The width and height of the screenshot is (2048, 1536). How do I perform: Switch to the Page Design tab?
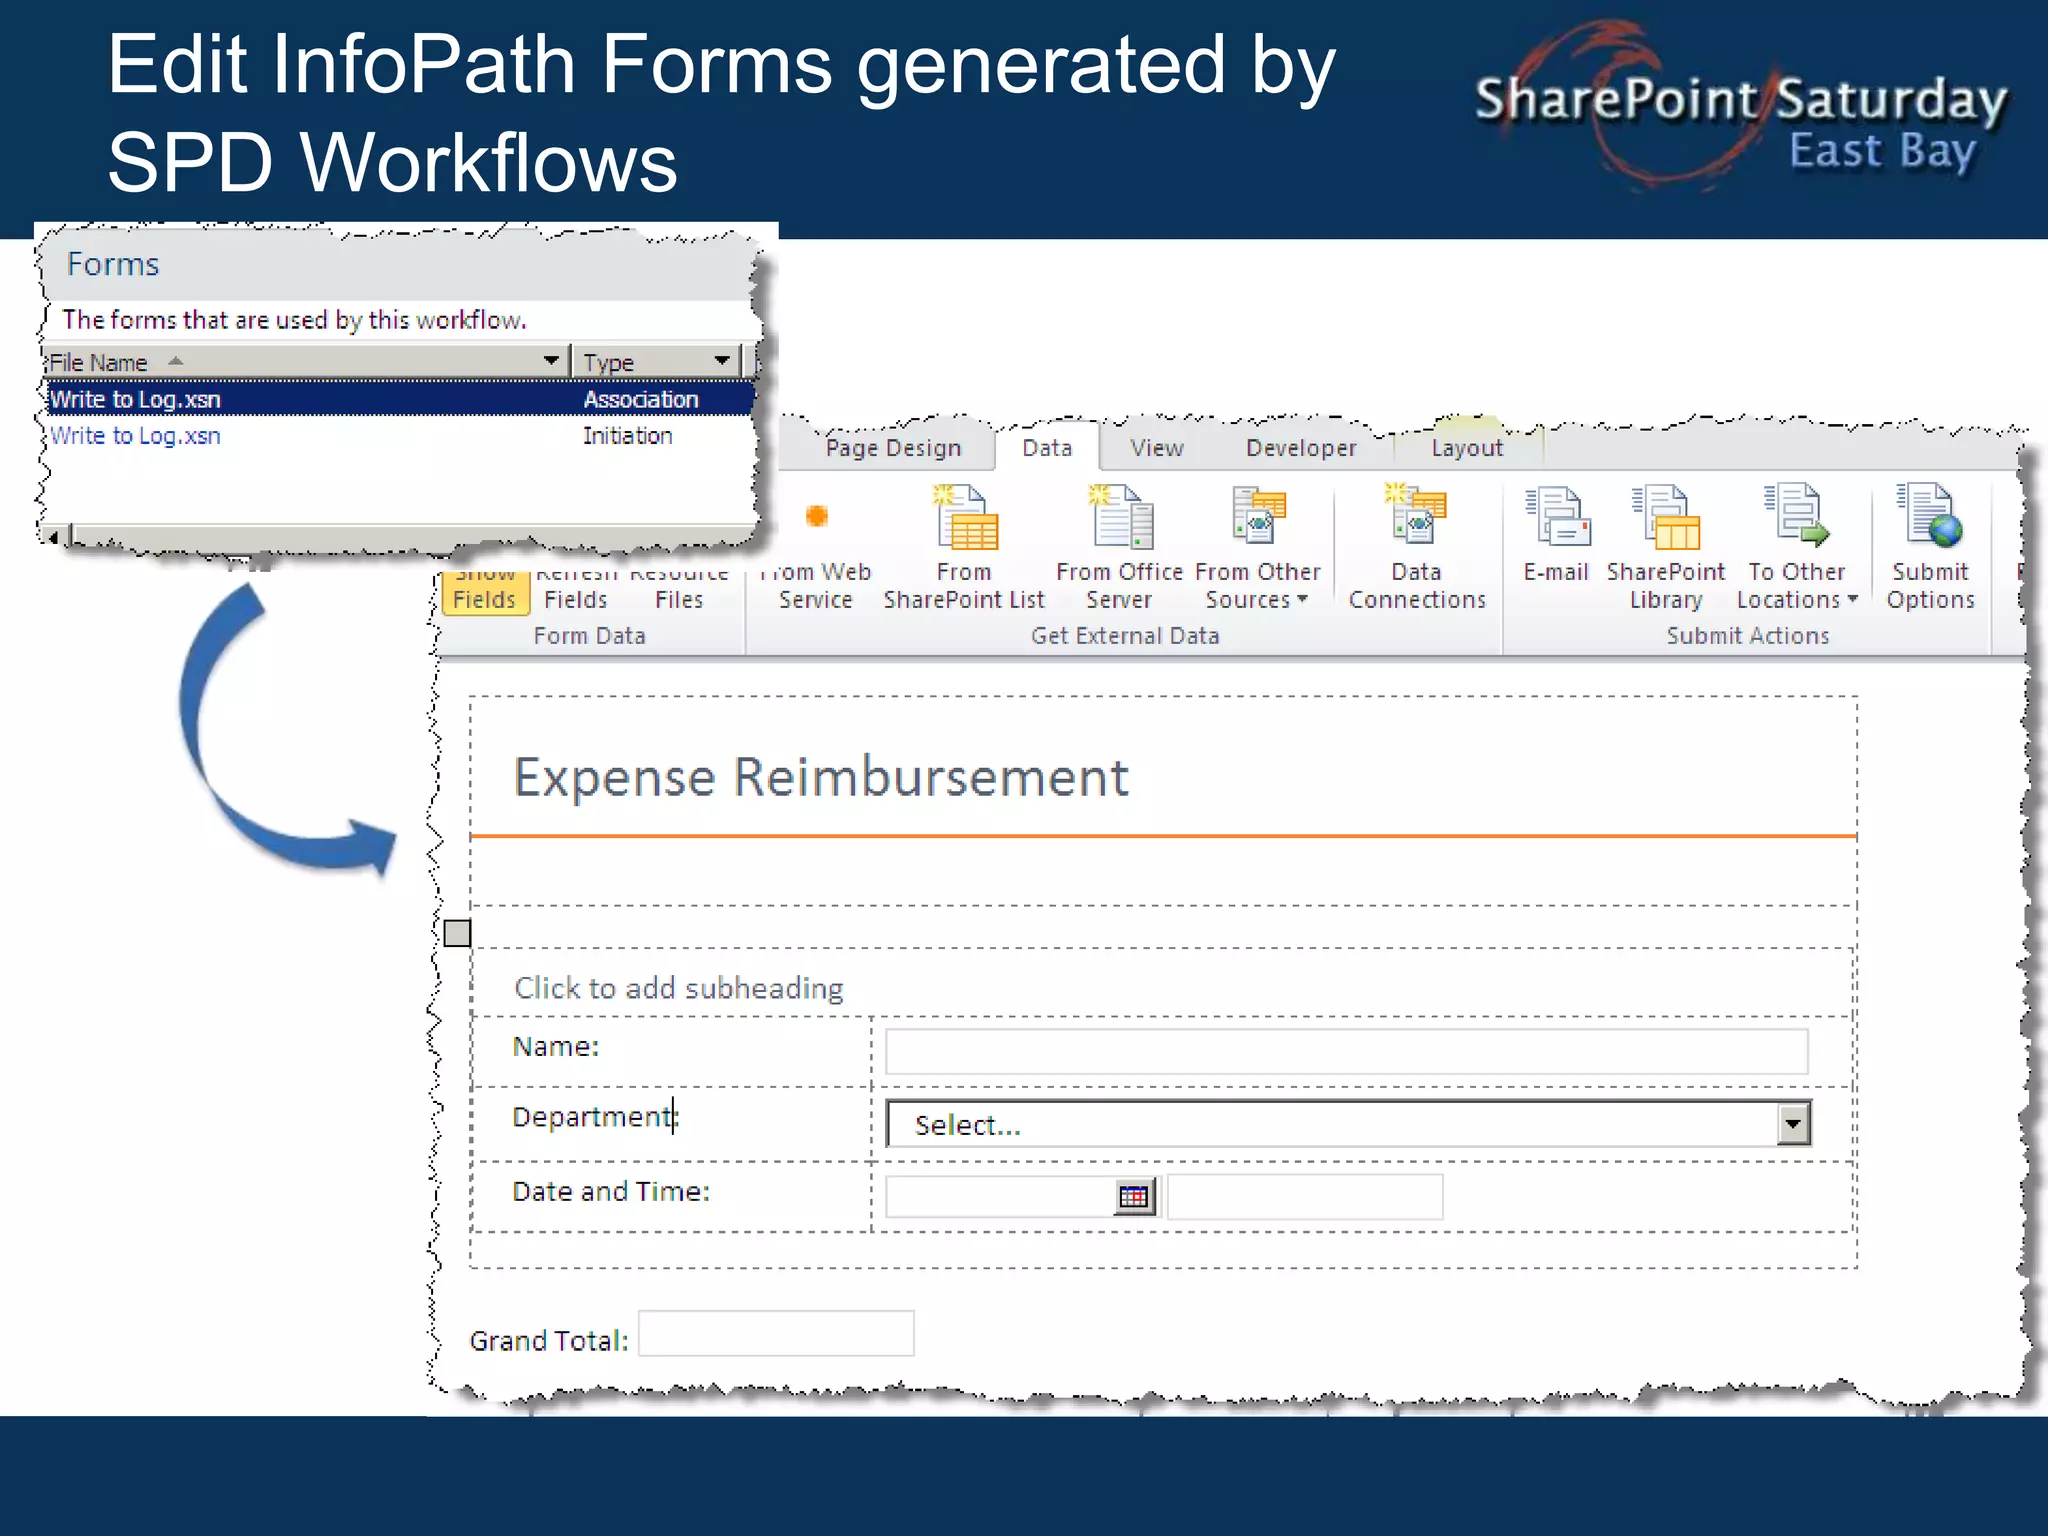click(893, 448)
